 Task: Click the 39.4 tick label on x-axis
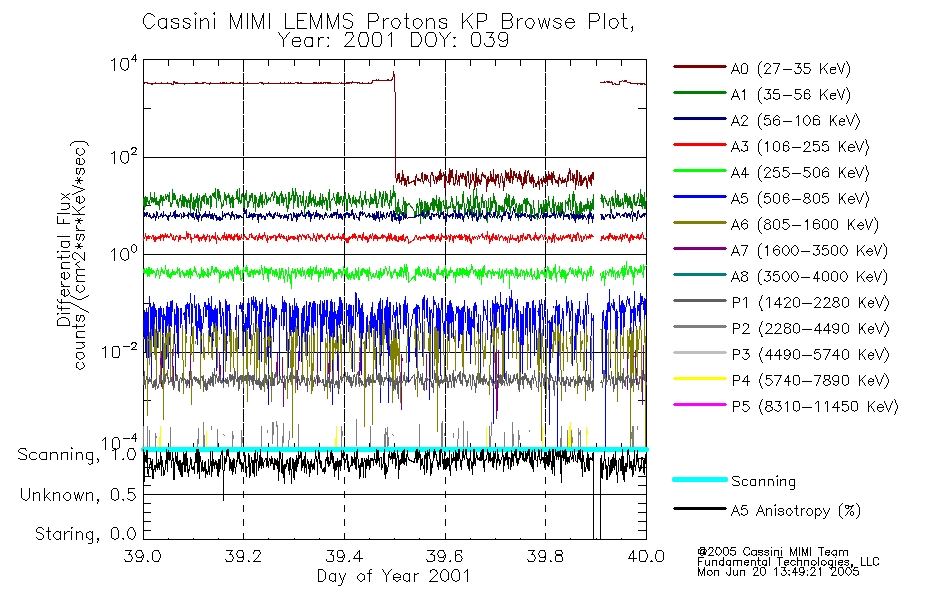[345, 556]
